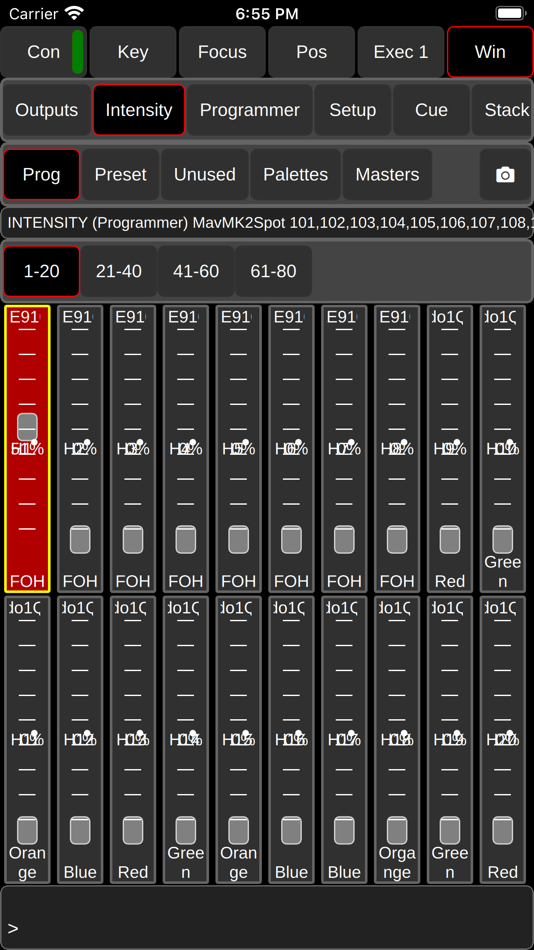Open the Cue window
This screenshot has height=950, width=534.
(x=431, y=110)
